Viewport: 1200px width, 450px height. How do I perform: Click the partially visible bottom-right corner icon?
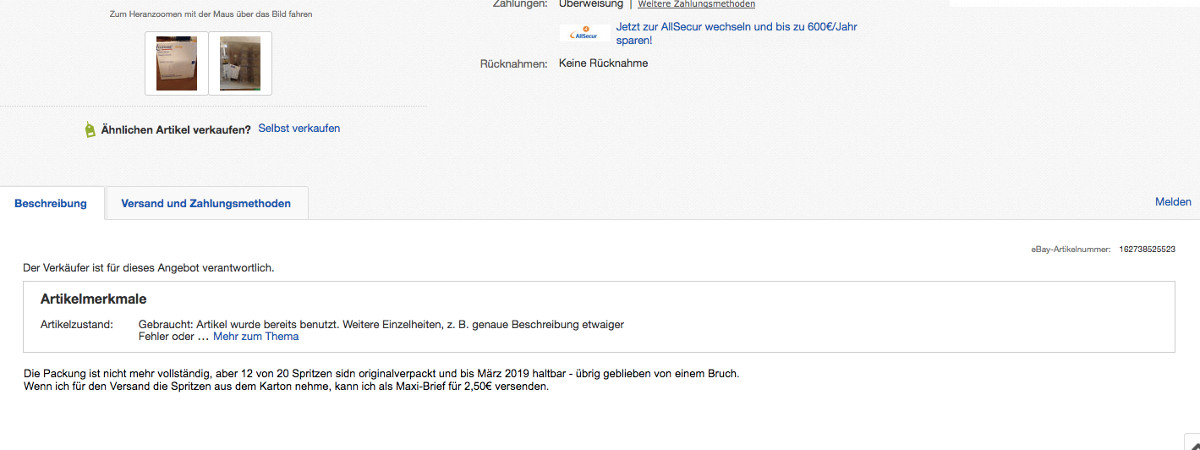pos(1192,442)
